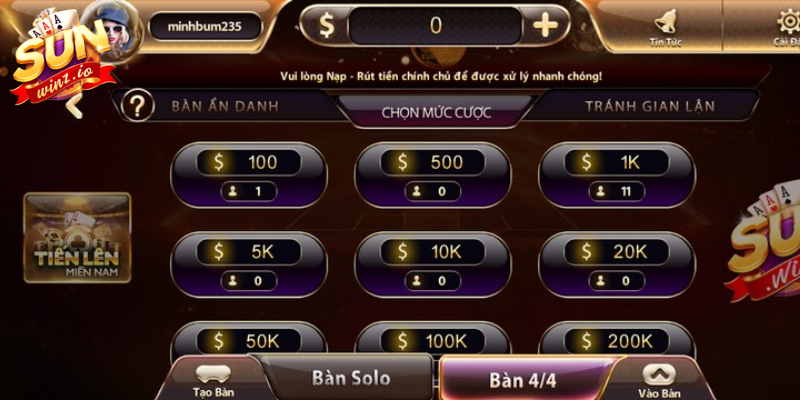Click the dollar balance display
The height and width of the screenshot is (400, 800).
[x=435, y=26]
